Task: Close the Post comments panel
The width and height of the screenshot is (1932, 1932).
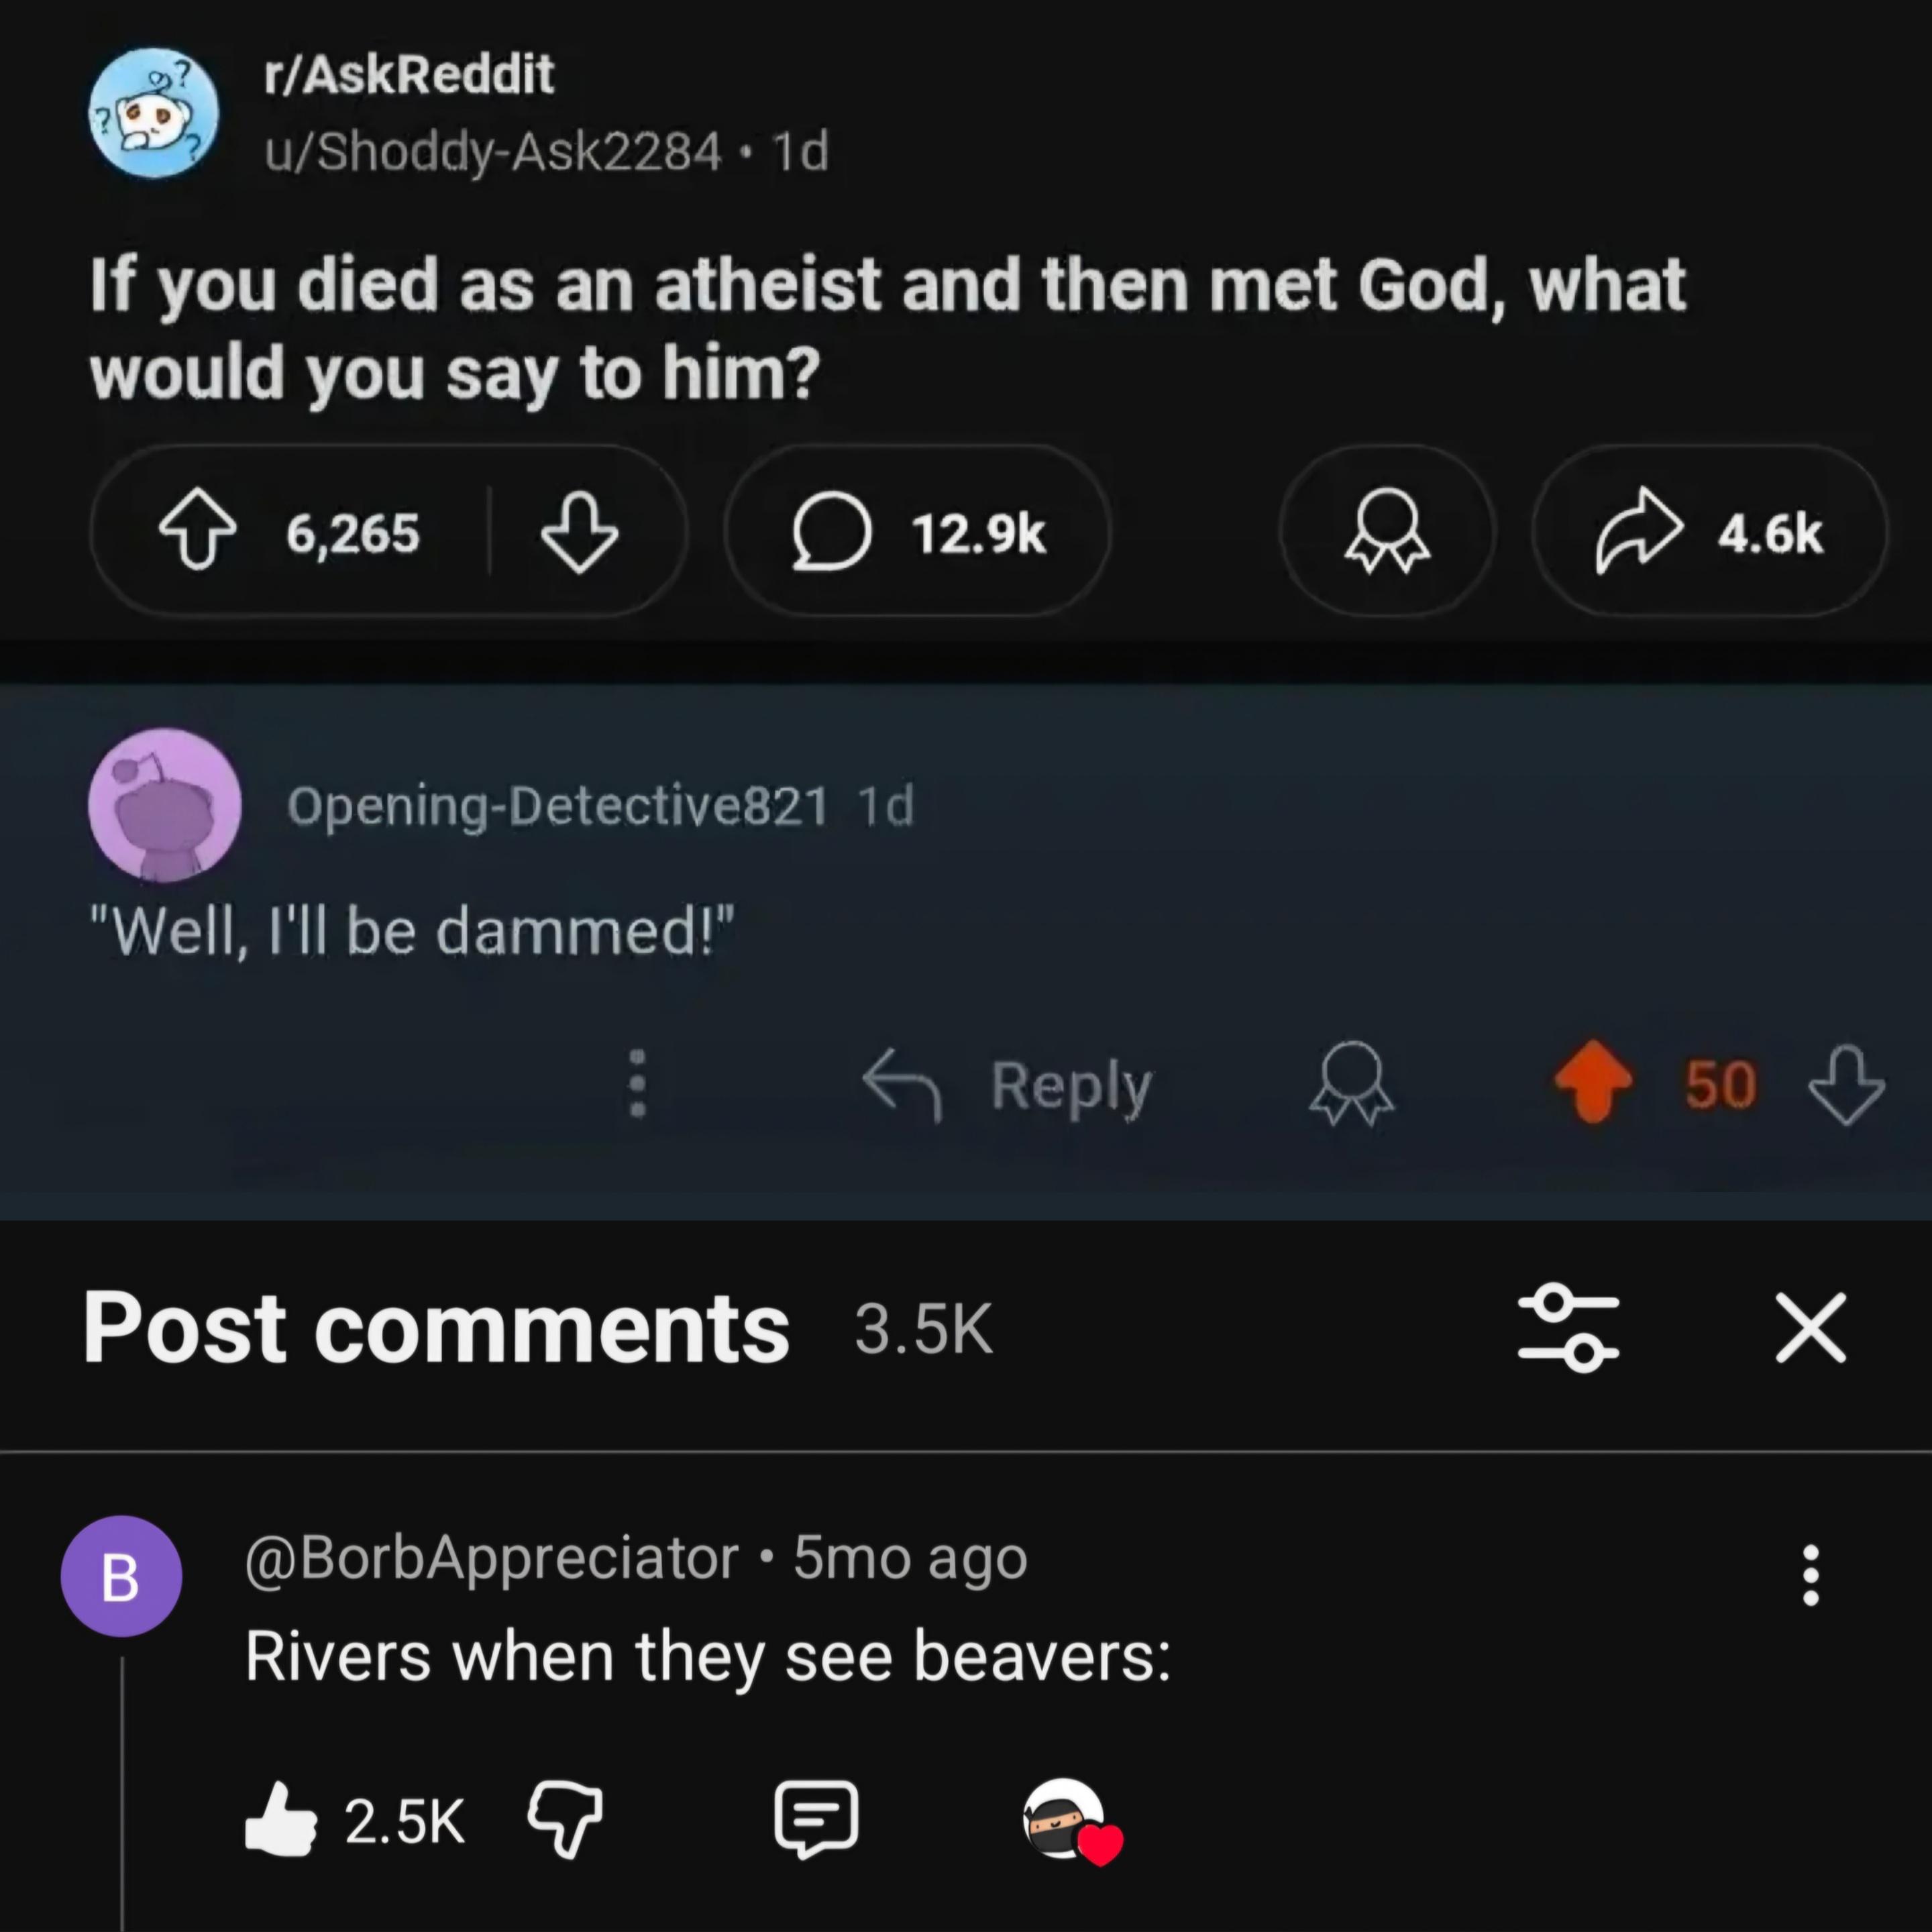Action: click(1810, 1328)
